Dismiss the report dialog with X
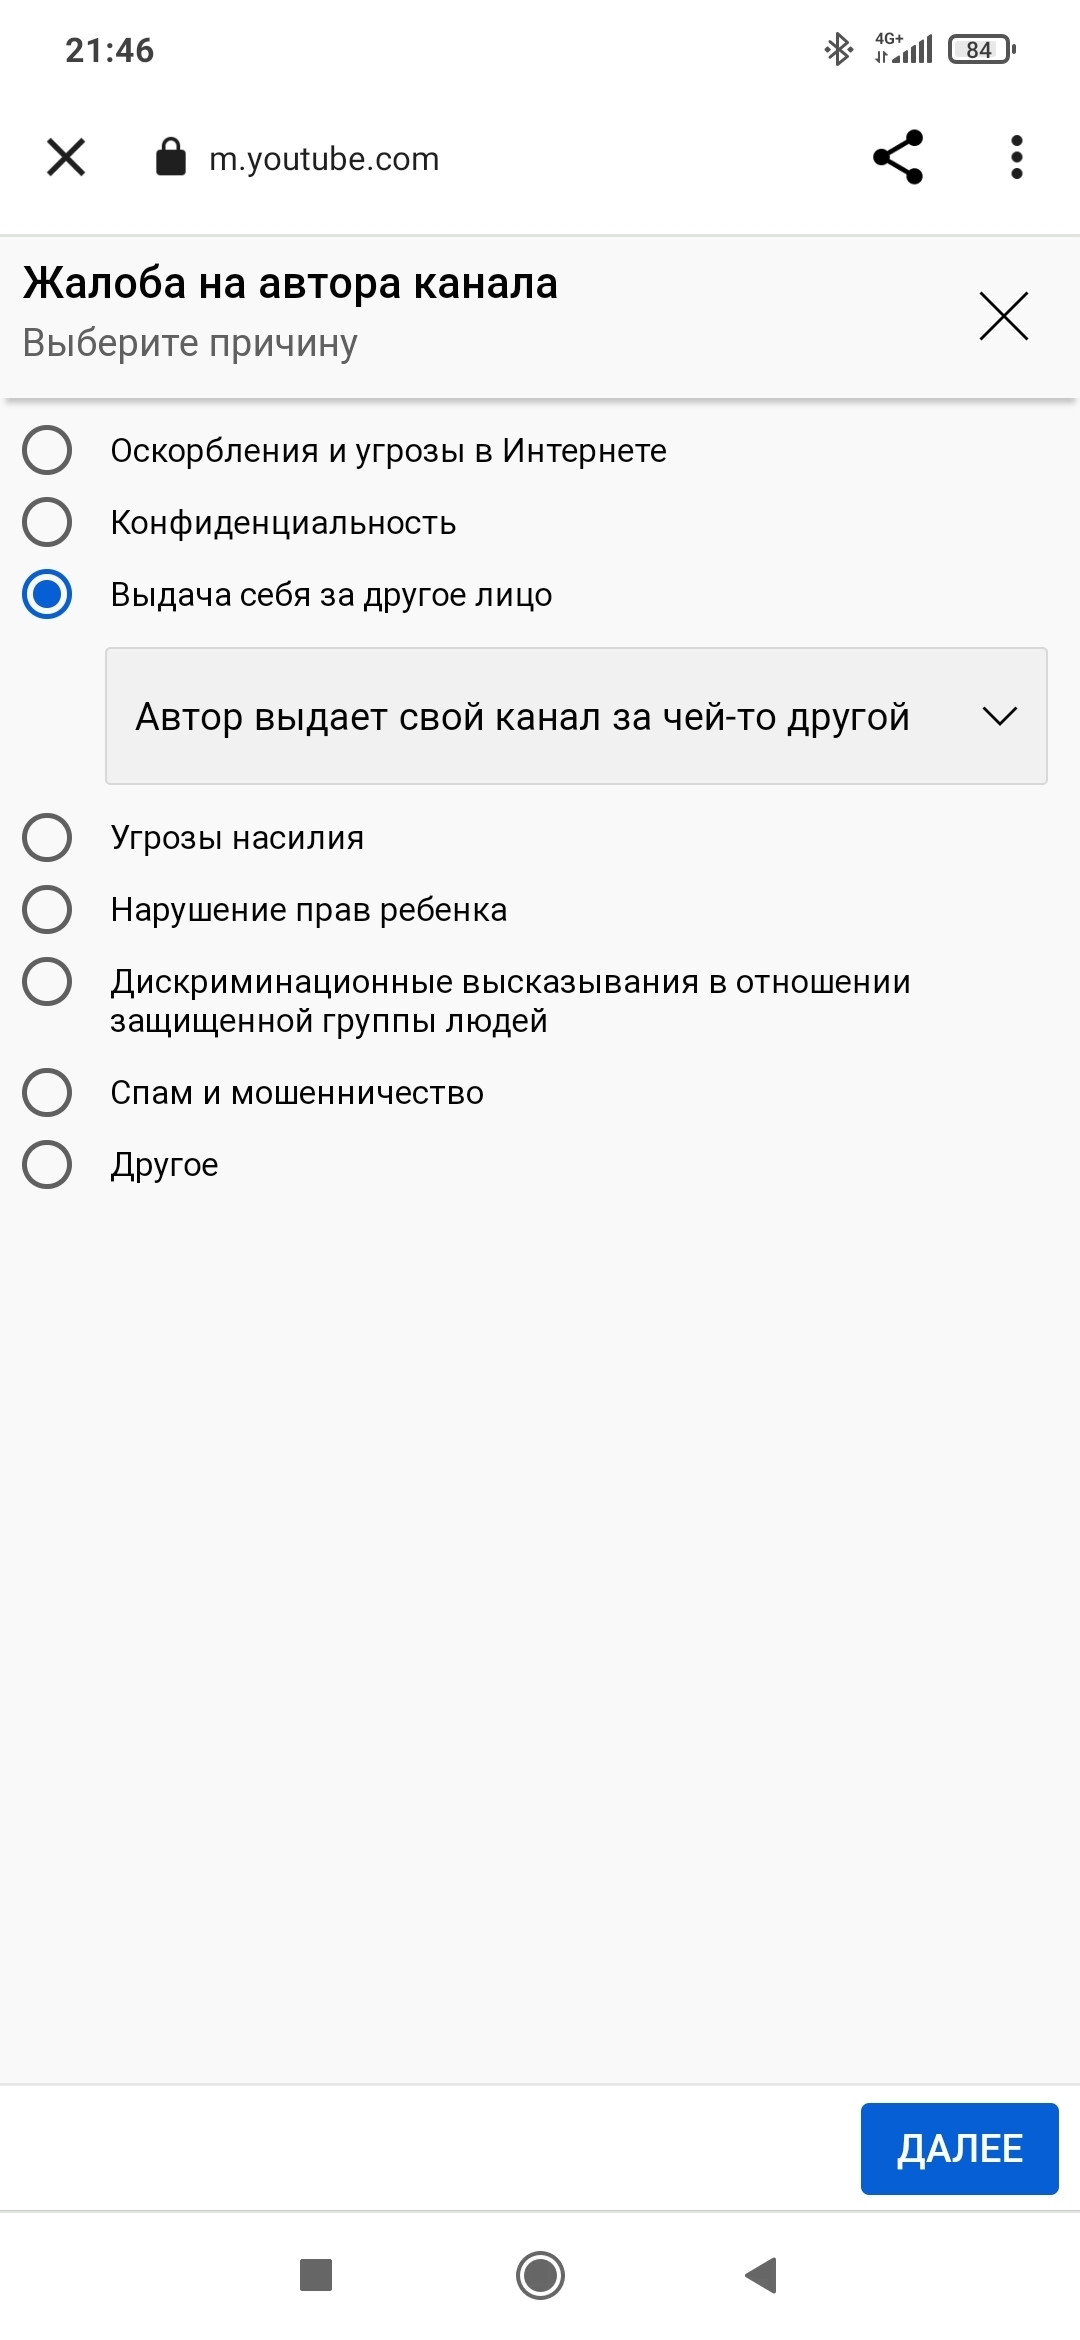1080x2340 pixels. tap(1003, 316)
